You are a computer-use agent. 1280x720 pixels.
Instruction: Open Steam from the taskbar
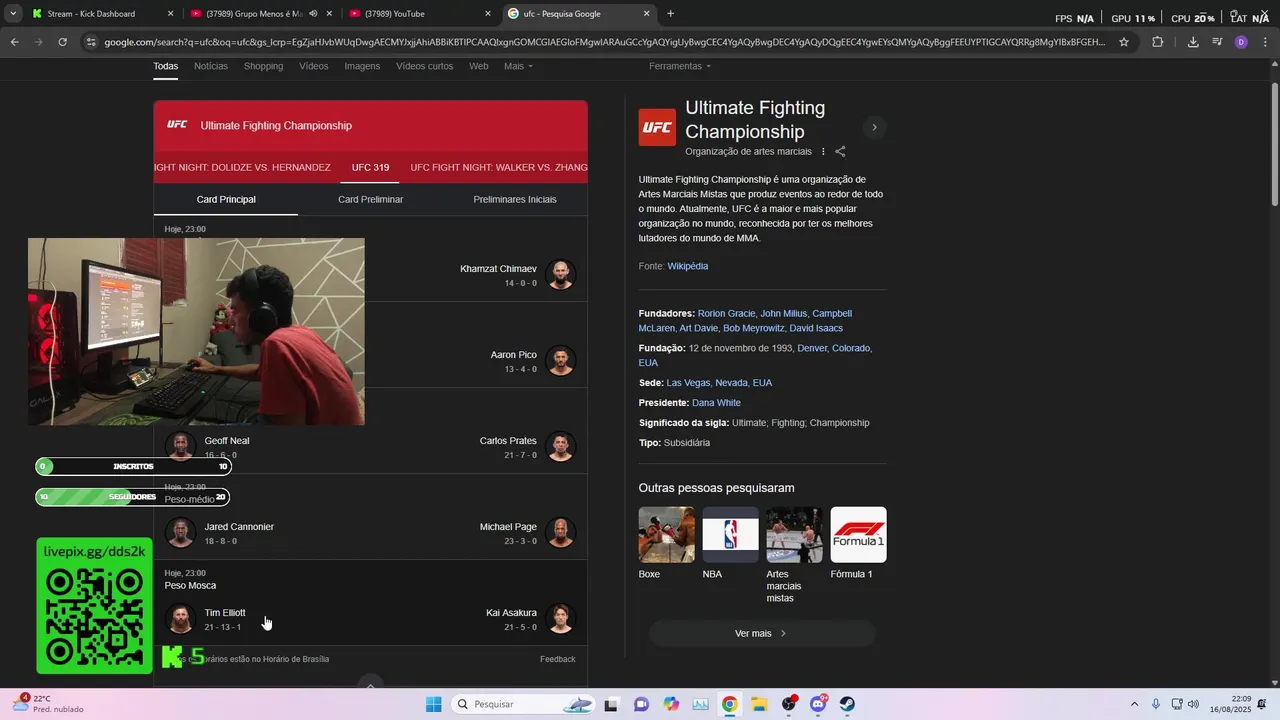[x=847, y=704]
